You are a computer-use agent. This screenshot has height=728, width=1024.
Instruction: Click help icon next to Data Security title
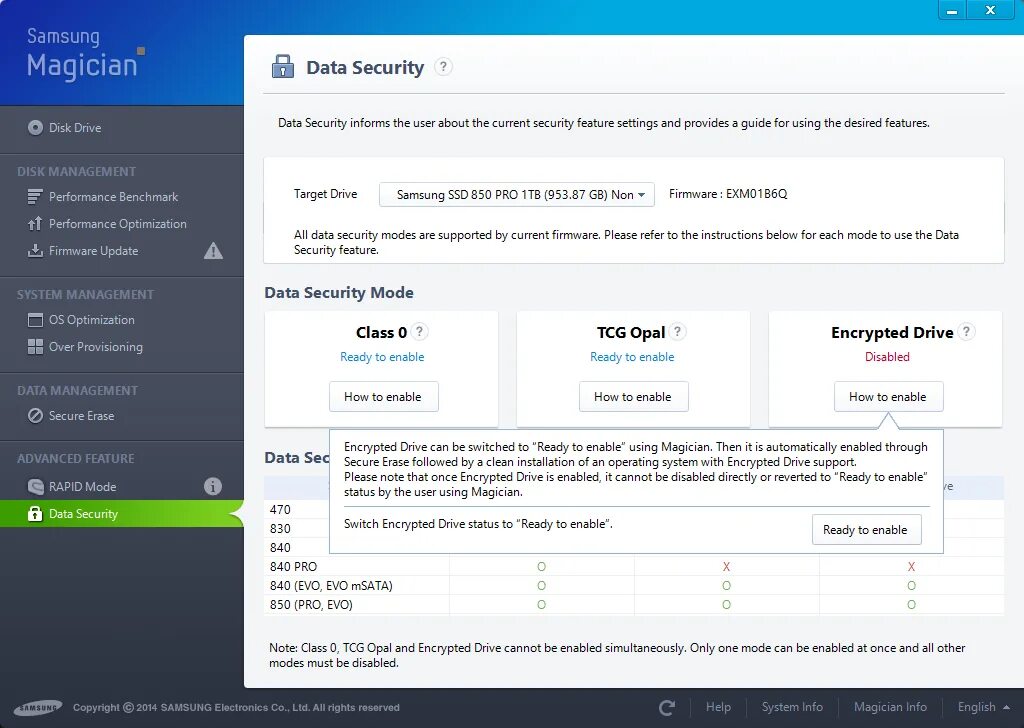(x=443, y=67)
